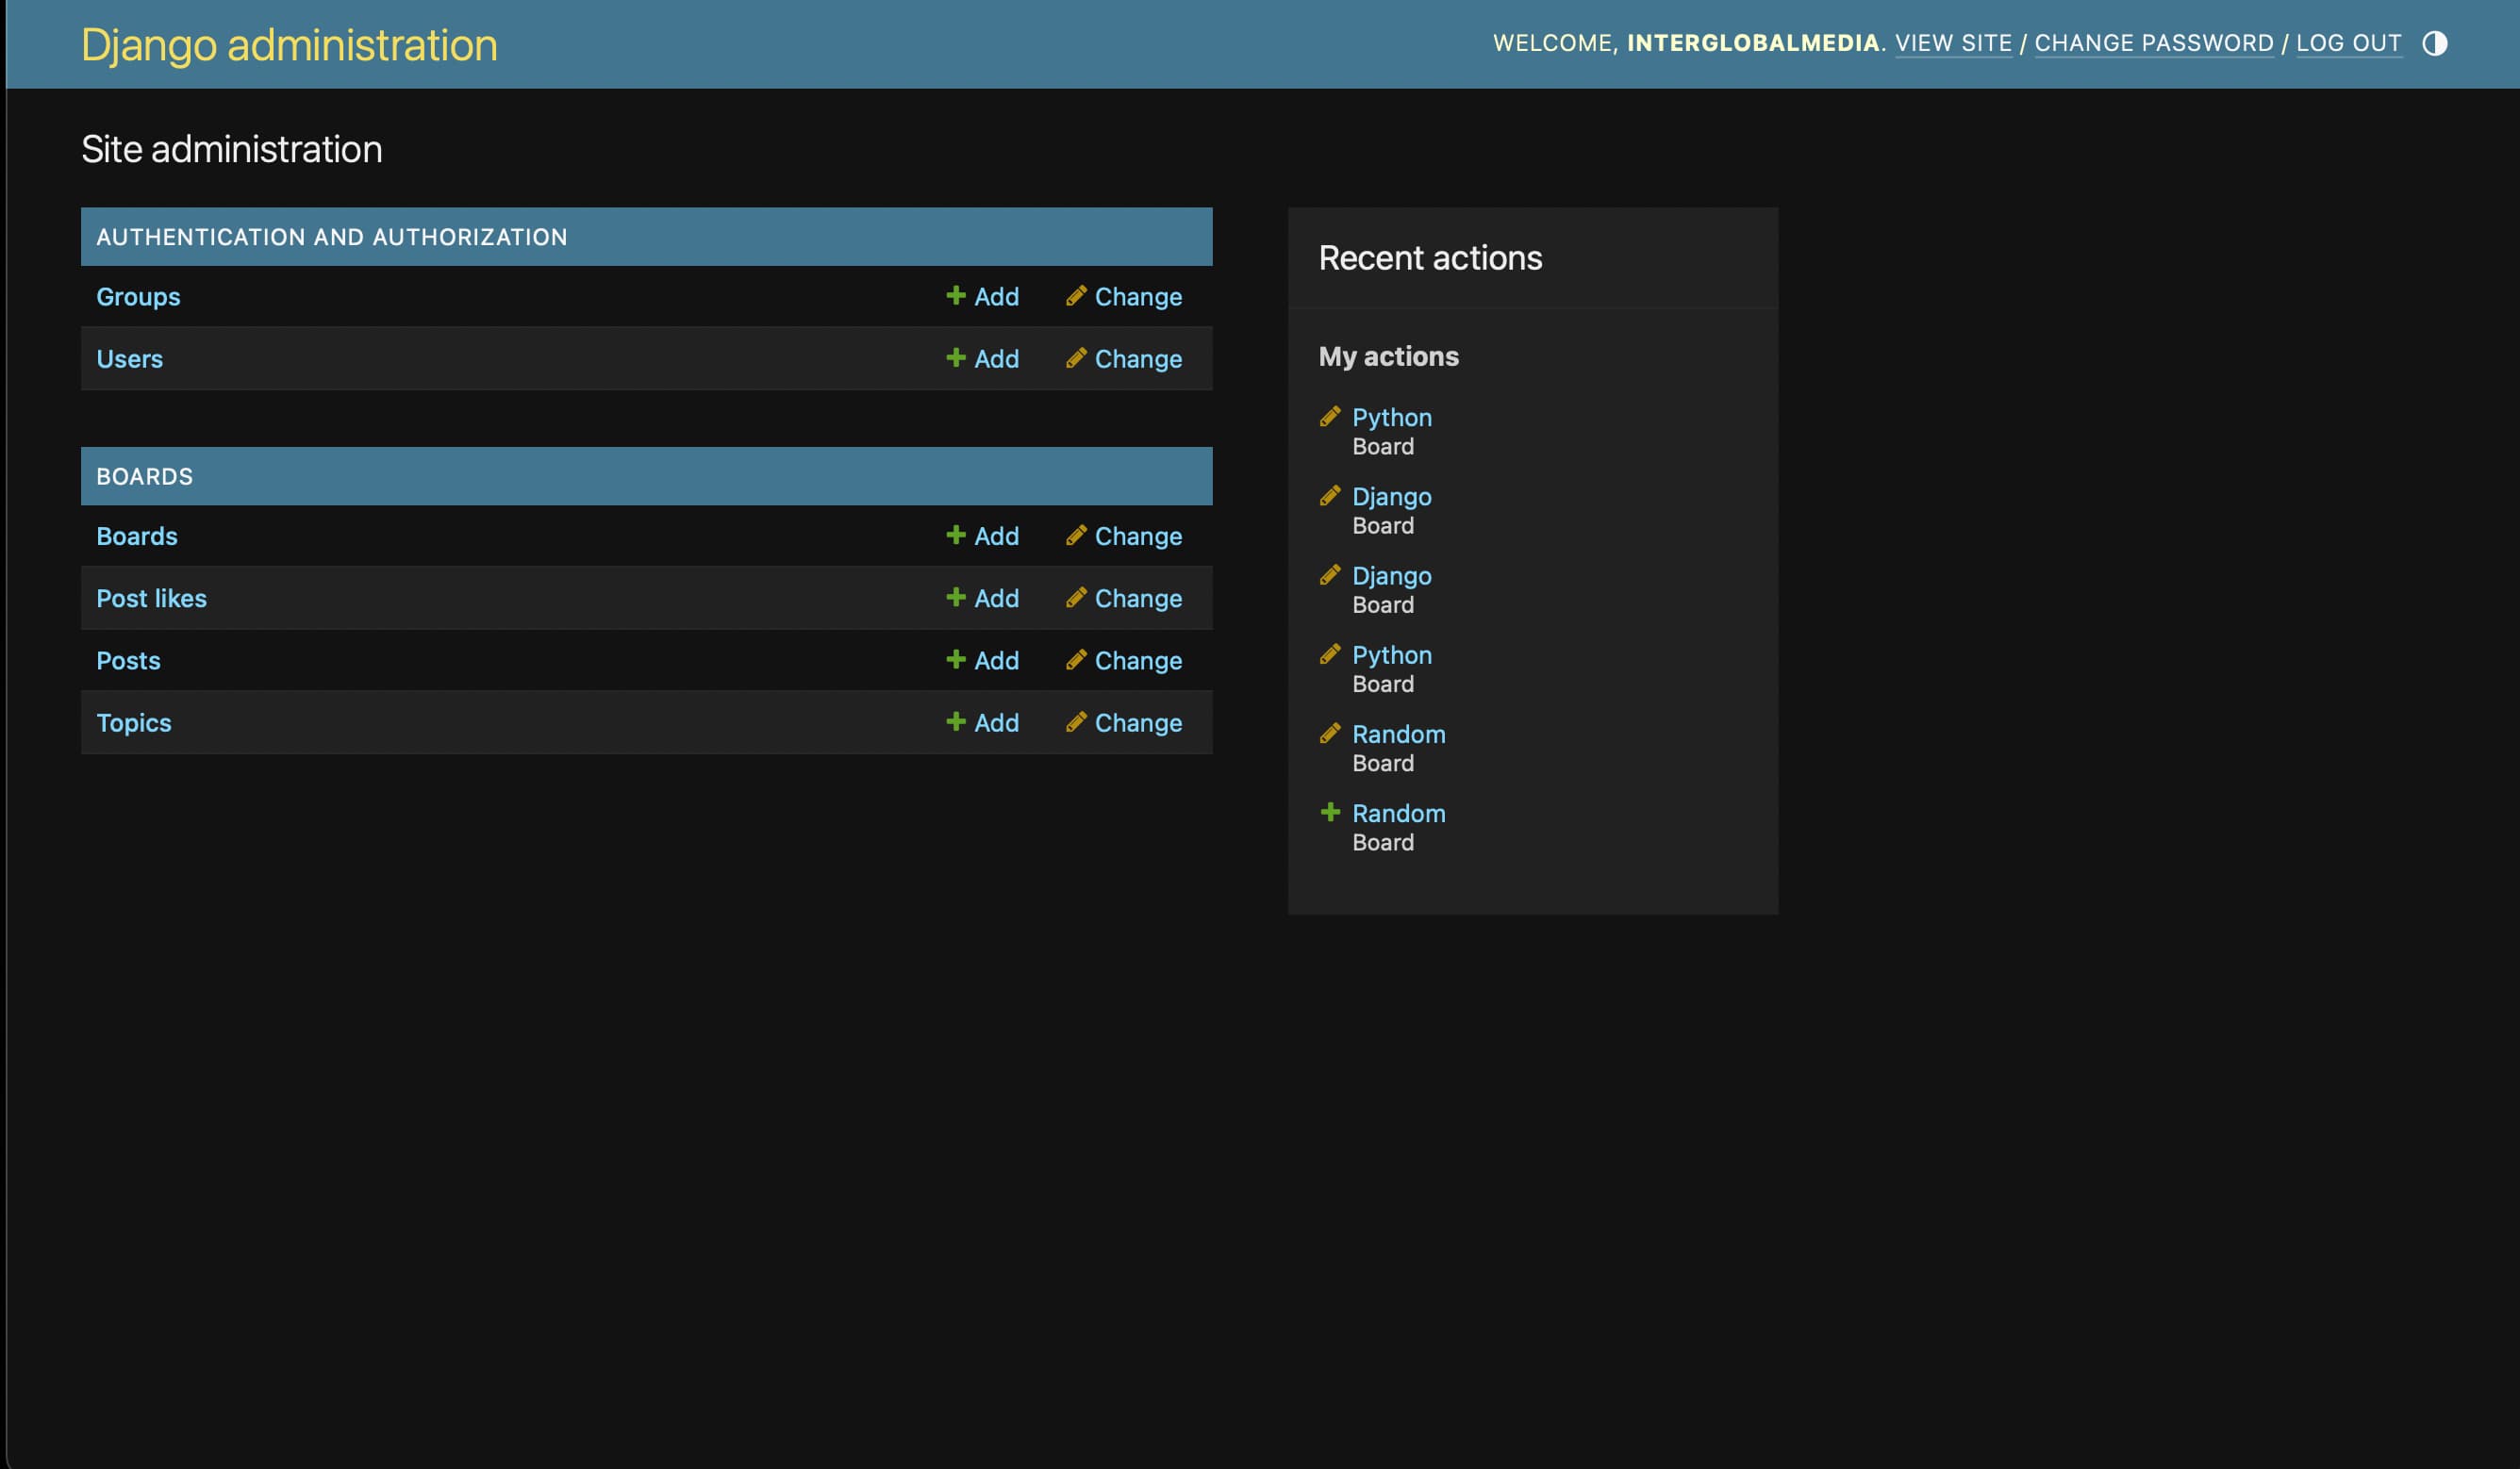Screen dimensions: 2520x1469
Task: Select the Add text link for Post likes
Action: tap(996, 598)
